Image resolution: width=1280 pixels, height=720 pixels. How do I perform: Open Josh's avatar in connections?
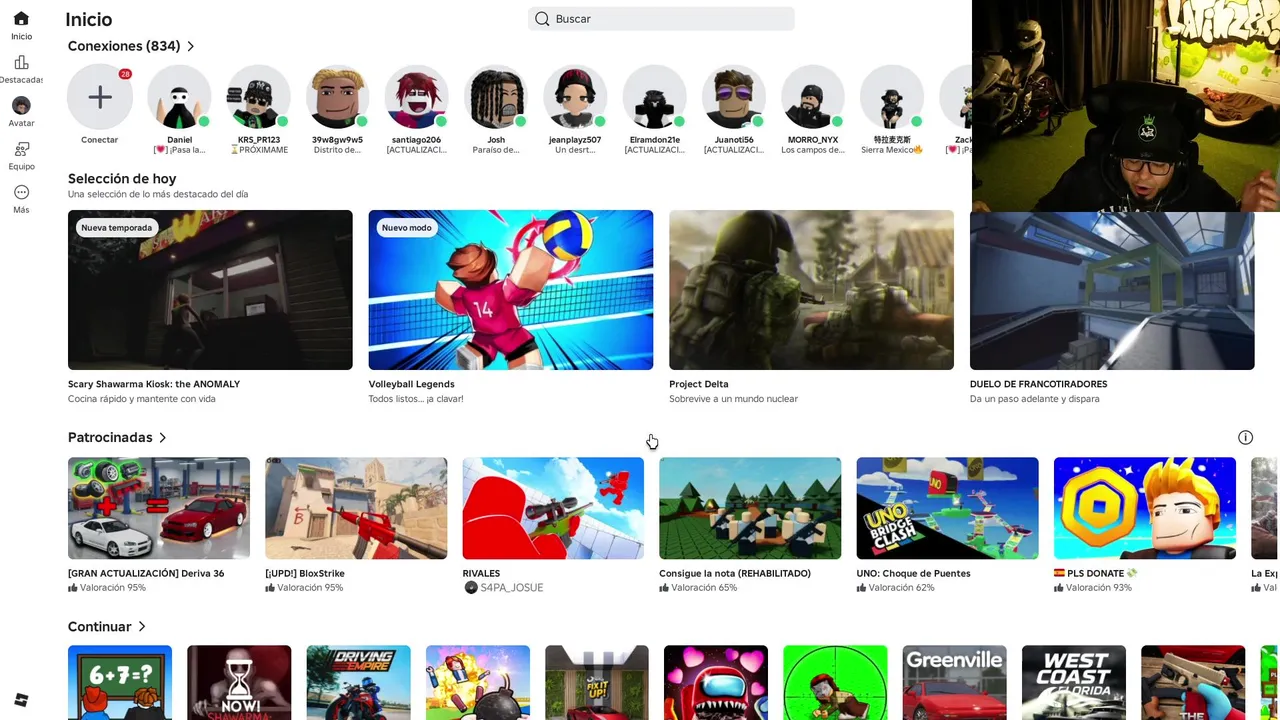point(496,97)
